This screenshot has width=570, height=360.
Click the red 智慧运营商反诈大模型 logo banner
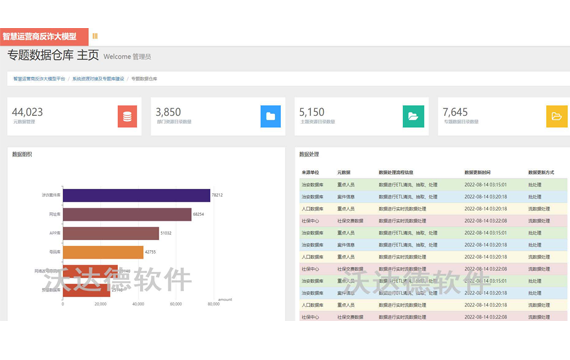click(x=44, y=37)
